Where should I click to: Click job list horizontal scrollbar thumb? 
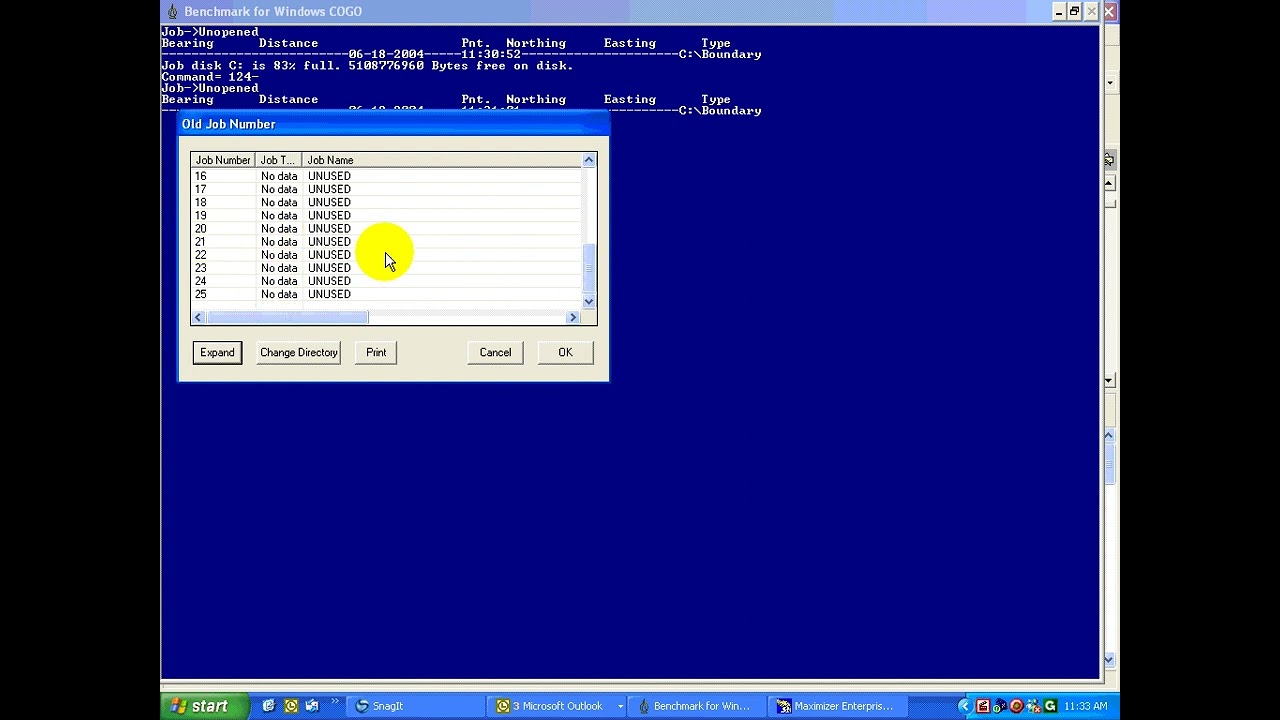(287, 317)
